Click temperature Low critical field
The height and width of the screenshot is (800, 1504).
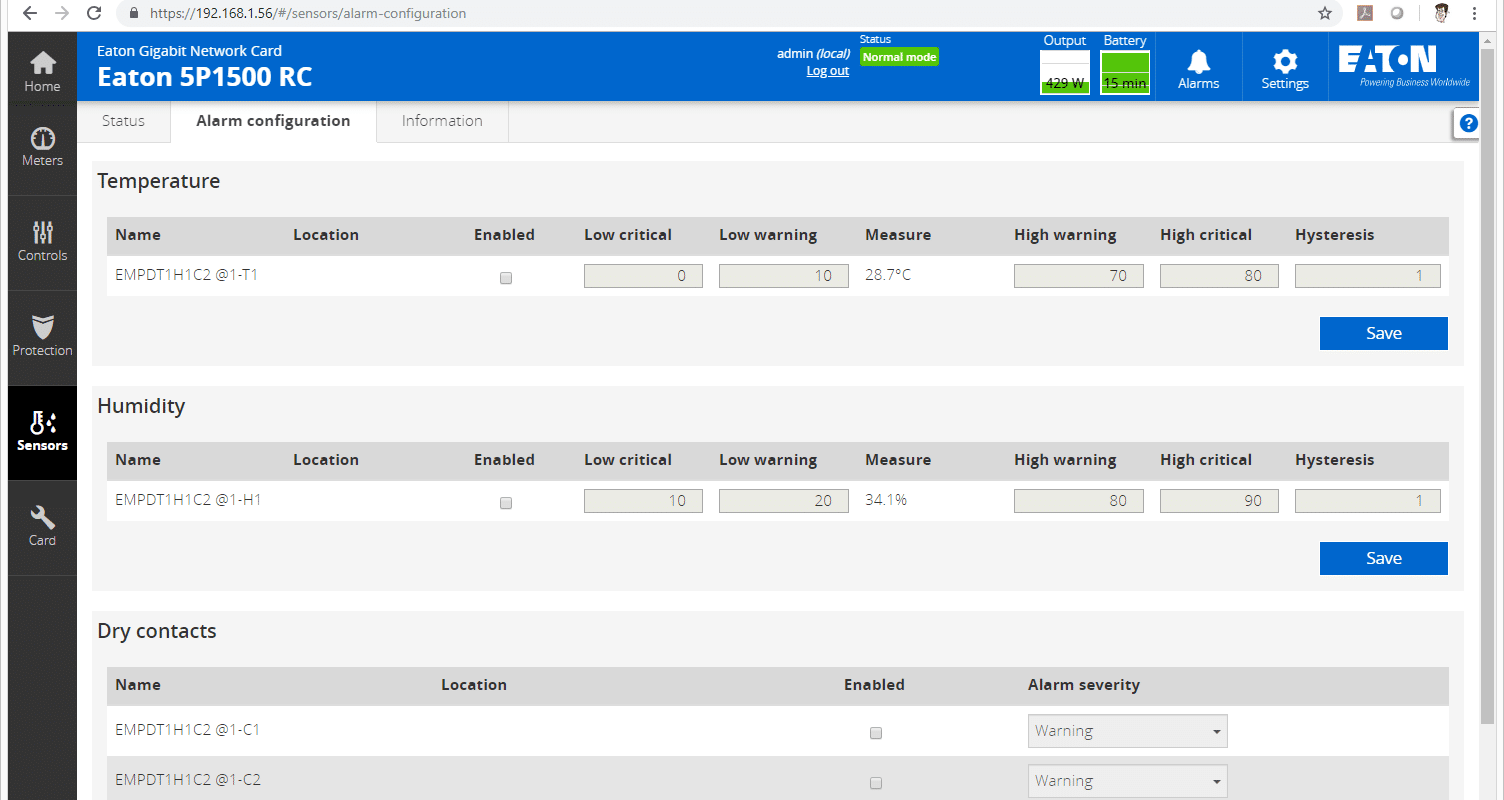pyautogui.click(x=643, y=276)
